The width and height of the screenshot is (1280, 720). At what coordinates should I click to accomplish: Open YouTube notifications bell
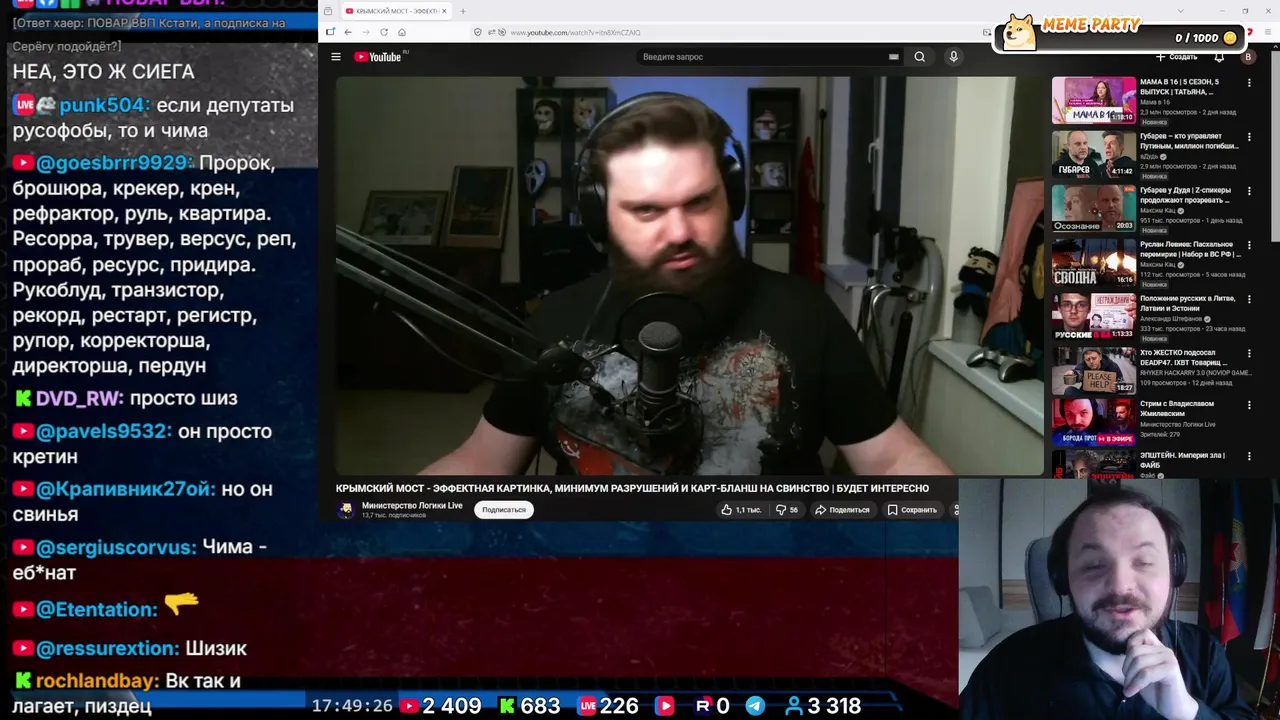(x=1218, y=57)
